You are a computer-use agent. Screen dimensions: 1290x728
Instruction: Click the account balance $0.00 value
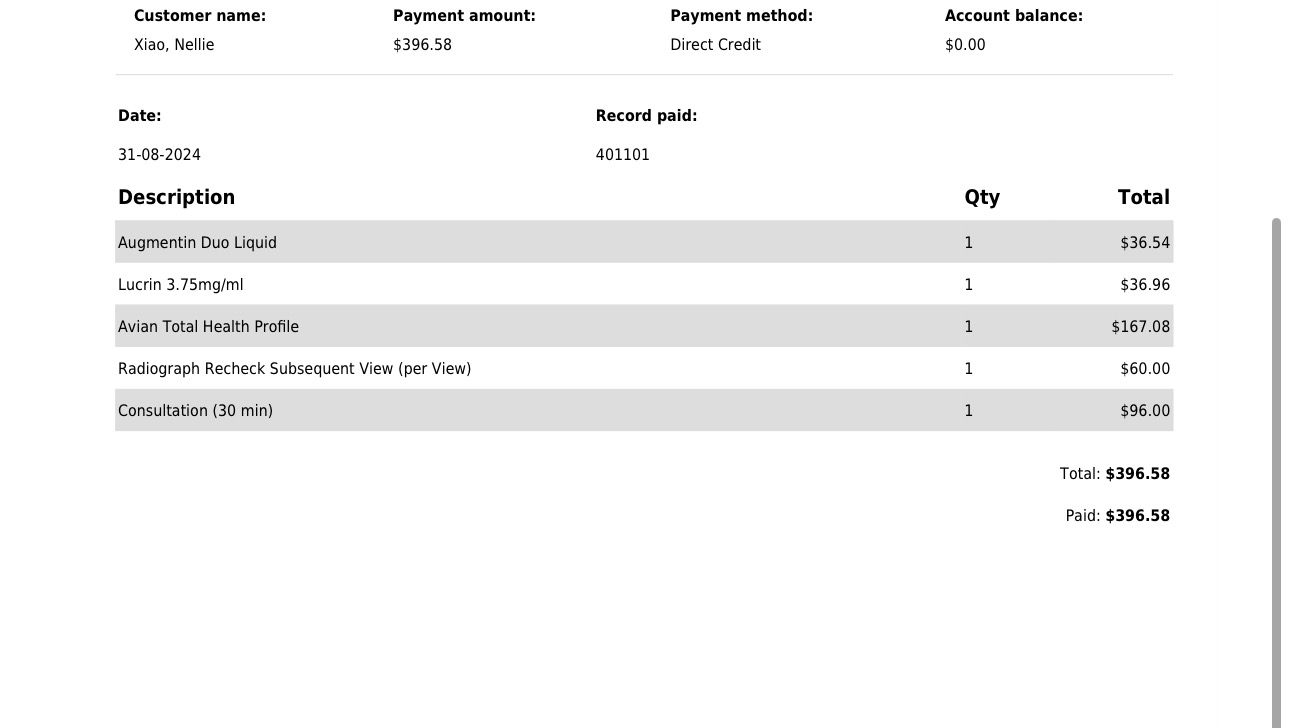tap(965, 45)
